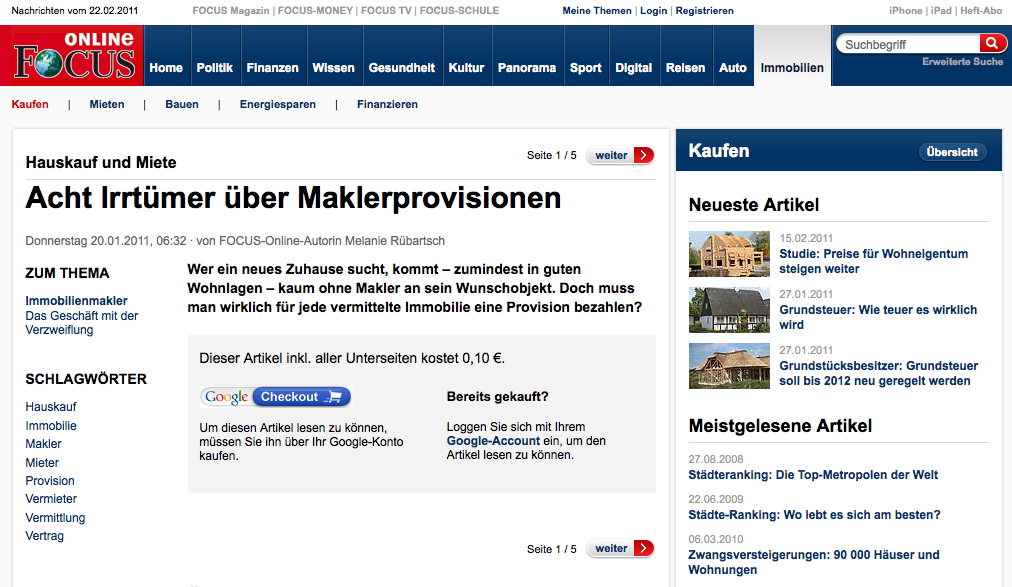This screenshot has width=1012, height=587.
Task: Focus the Suchbegriff search field
Action: coord(908,44)
